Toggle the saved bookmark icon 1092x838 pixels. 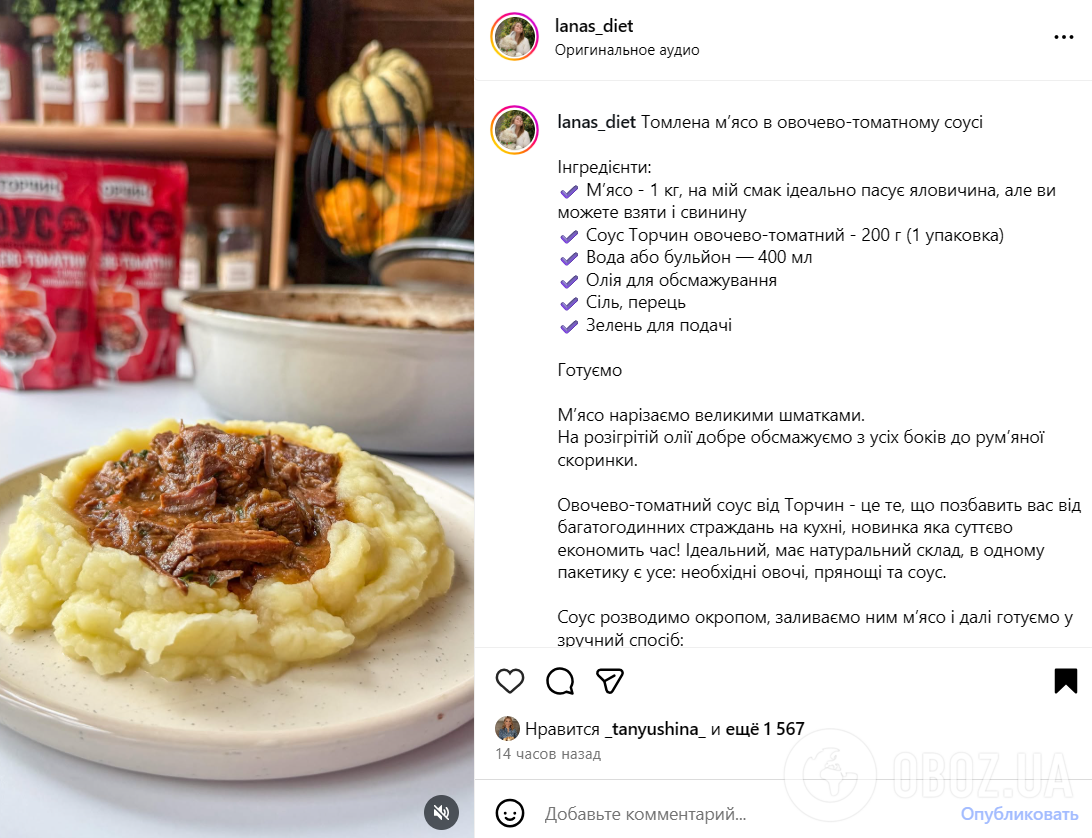point(1066,681)
